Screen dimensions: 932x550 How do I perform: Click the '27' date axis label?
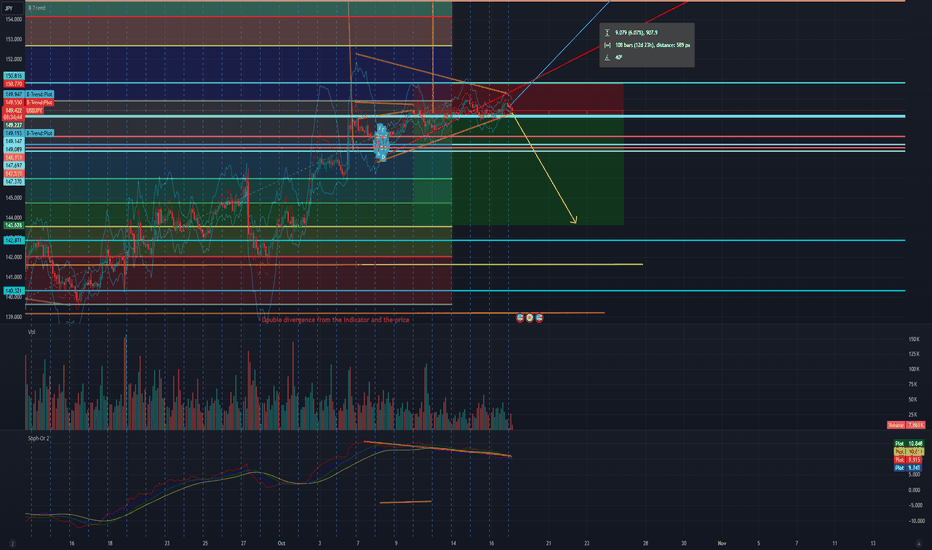pyautogui.click(x=244, y=543)
